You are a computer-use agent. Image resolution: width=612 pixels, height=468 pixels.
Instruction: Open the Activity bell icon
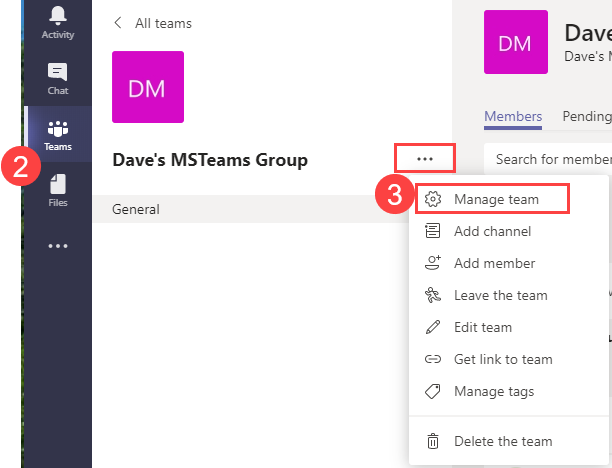tap(58, 16)
